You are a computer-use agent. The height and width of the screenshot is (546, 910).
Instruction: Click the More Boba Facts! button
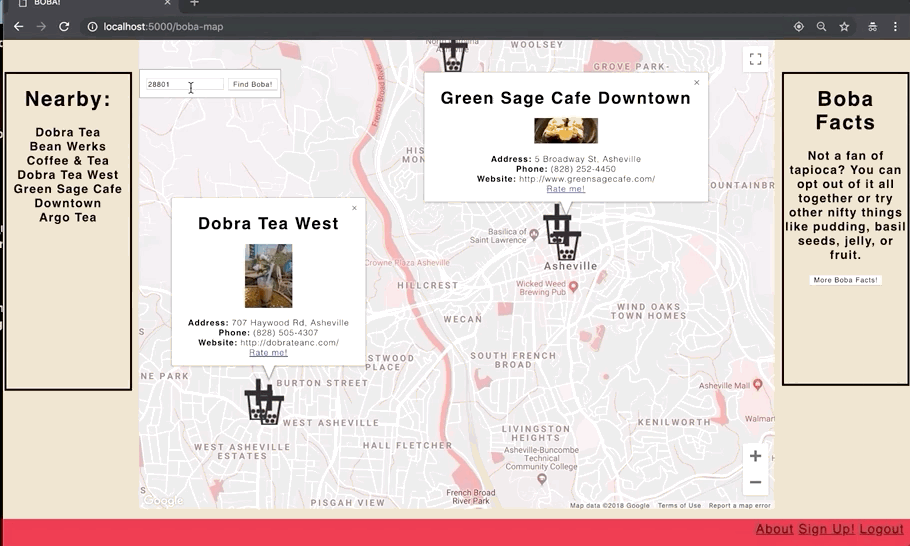tap(846, 280)
